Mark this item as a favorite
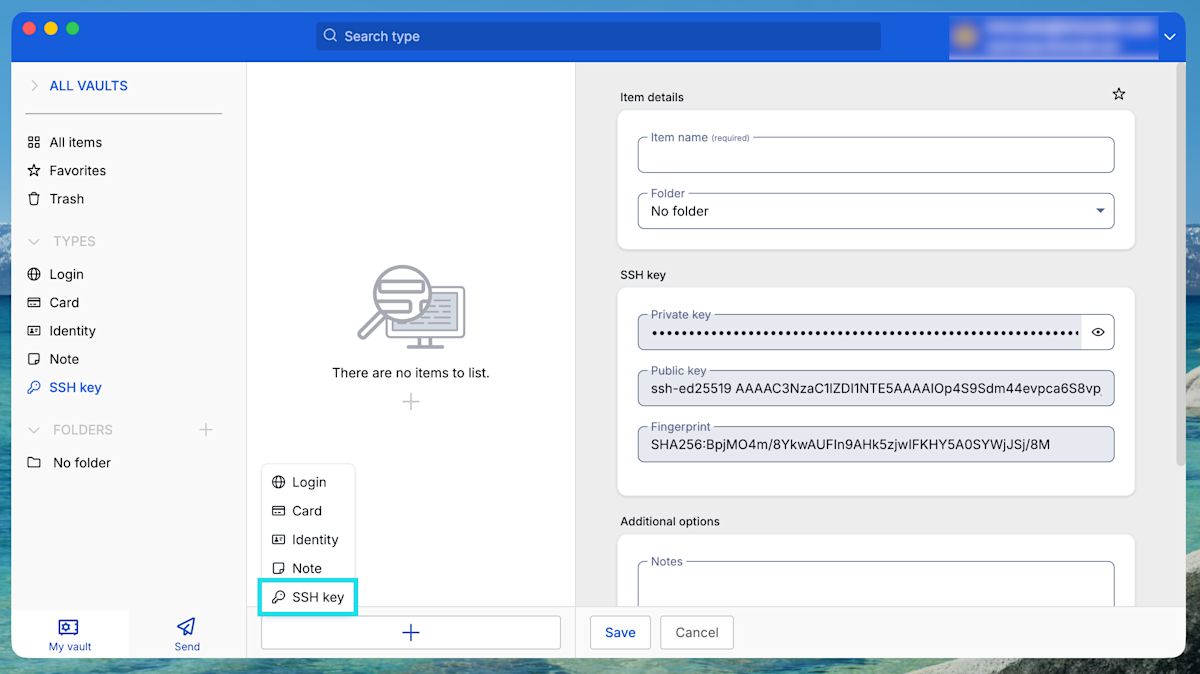The height and width of the screenshot is (674, 1200). click(x=1118, y=93)
